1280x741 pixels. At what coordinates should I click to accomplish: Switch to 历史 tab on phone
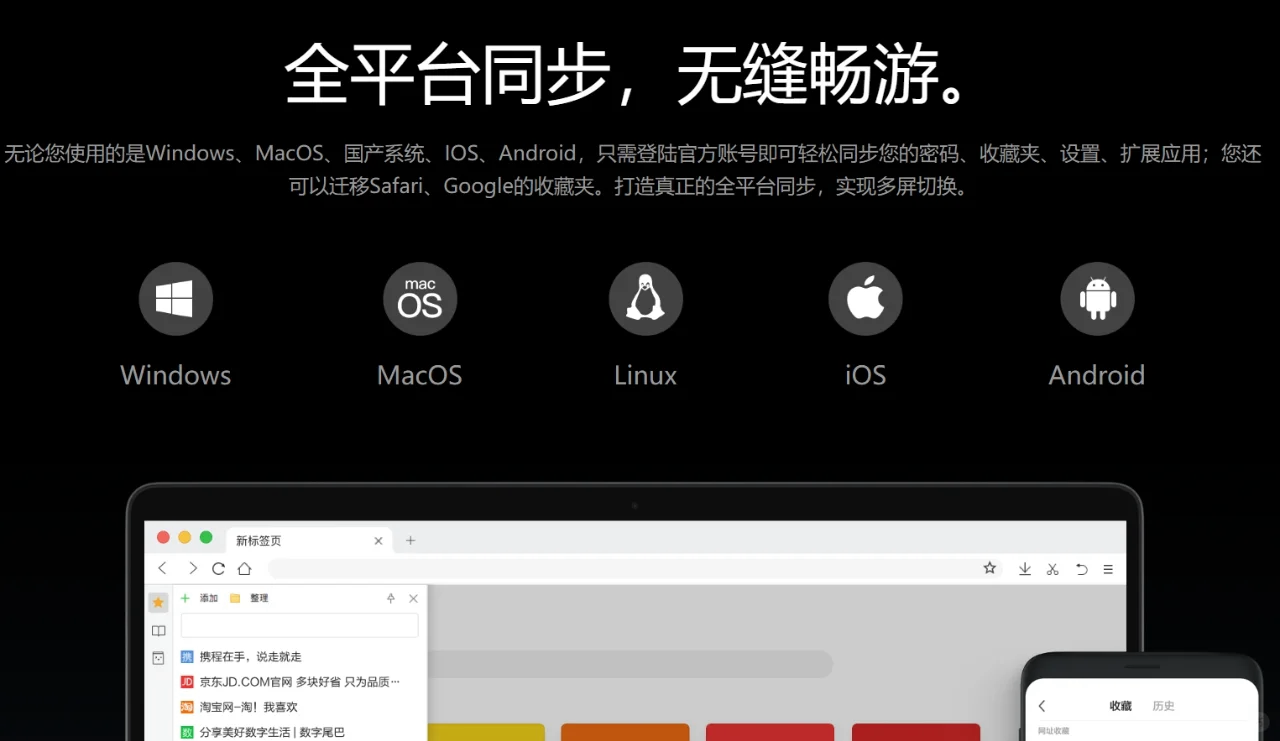coord(1163,706)
